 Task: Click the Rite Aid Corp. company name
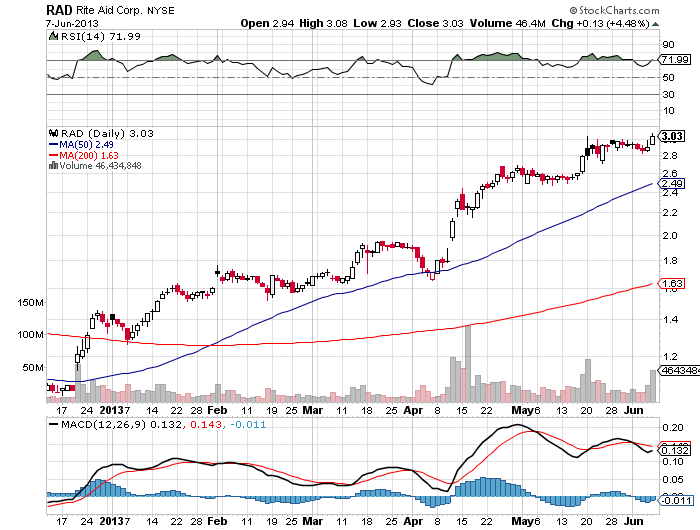click(x=109, y=10)
